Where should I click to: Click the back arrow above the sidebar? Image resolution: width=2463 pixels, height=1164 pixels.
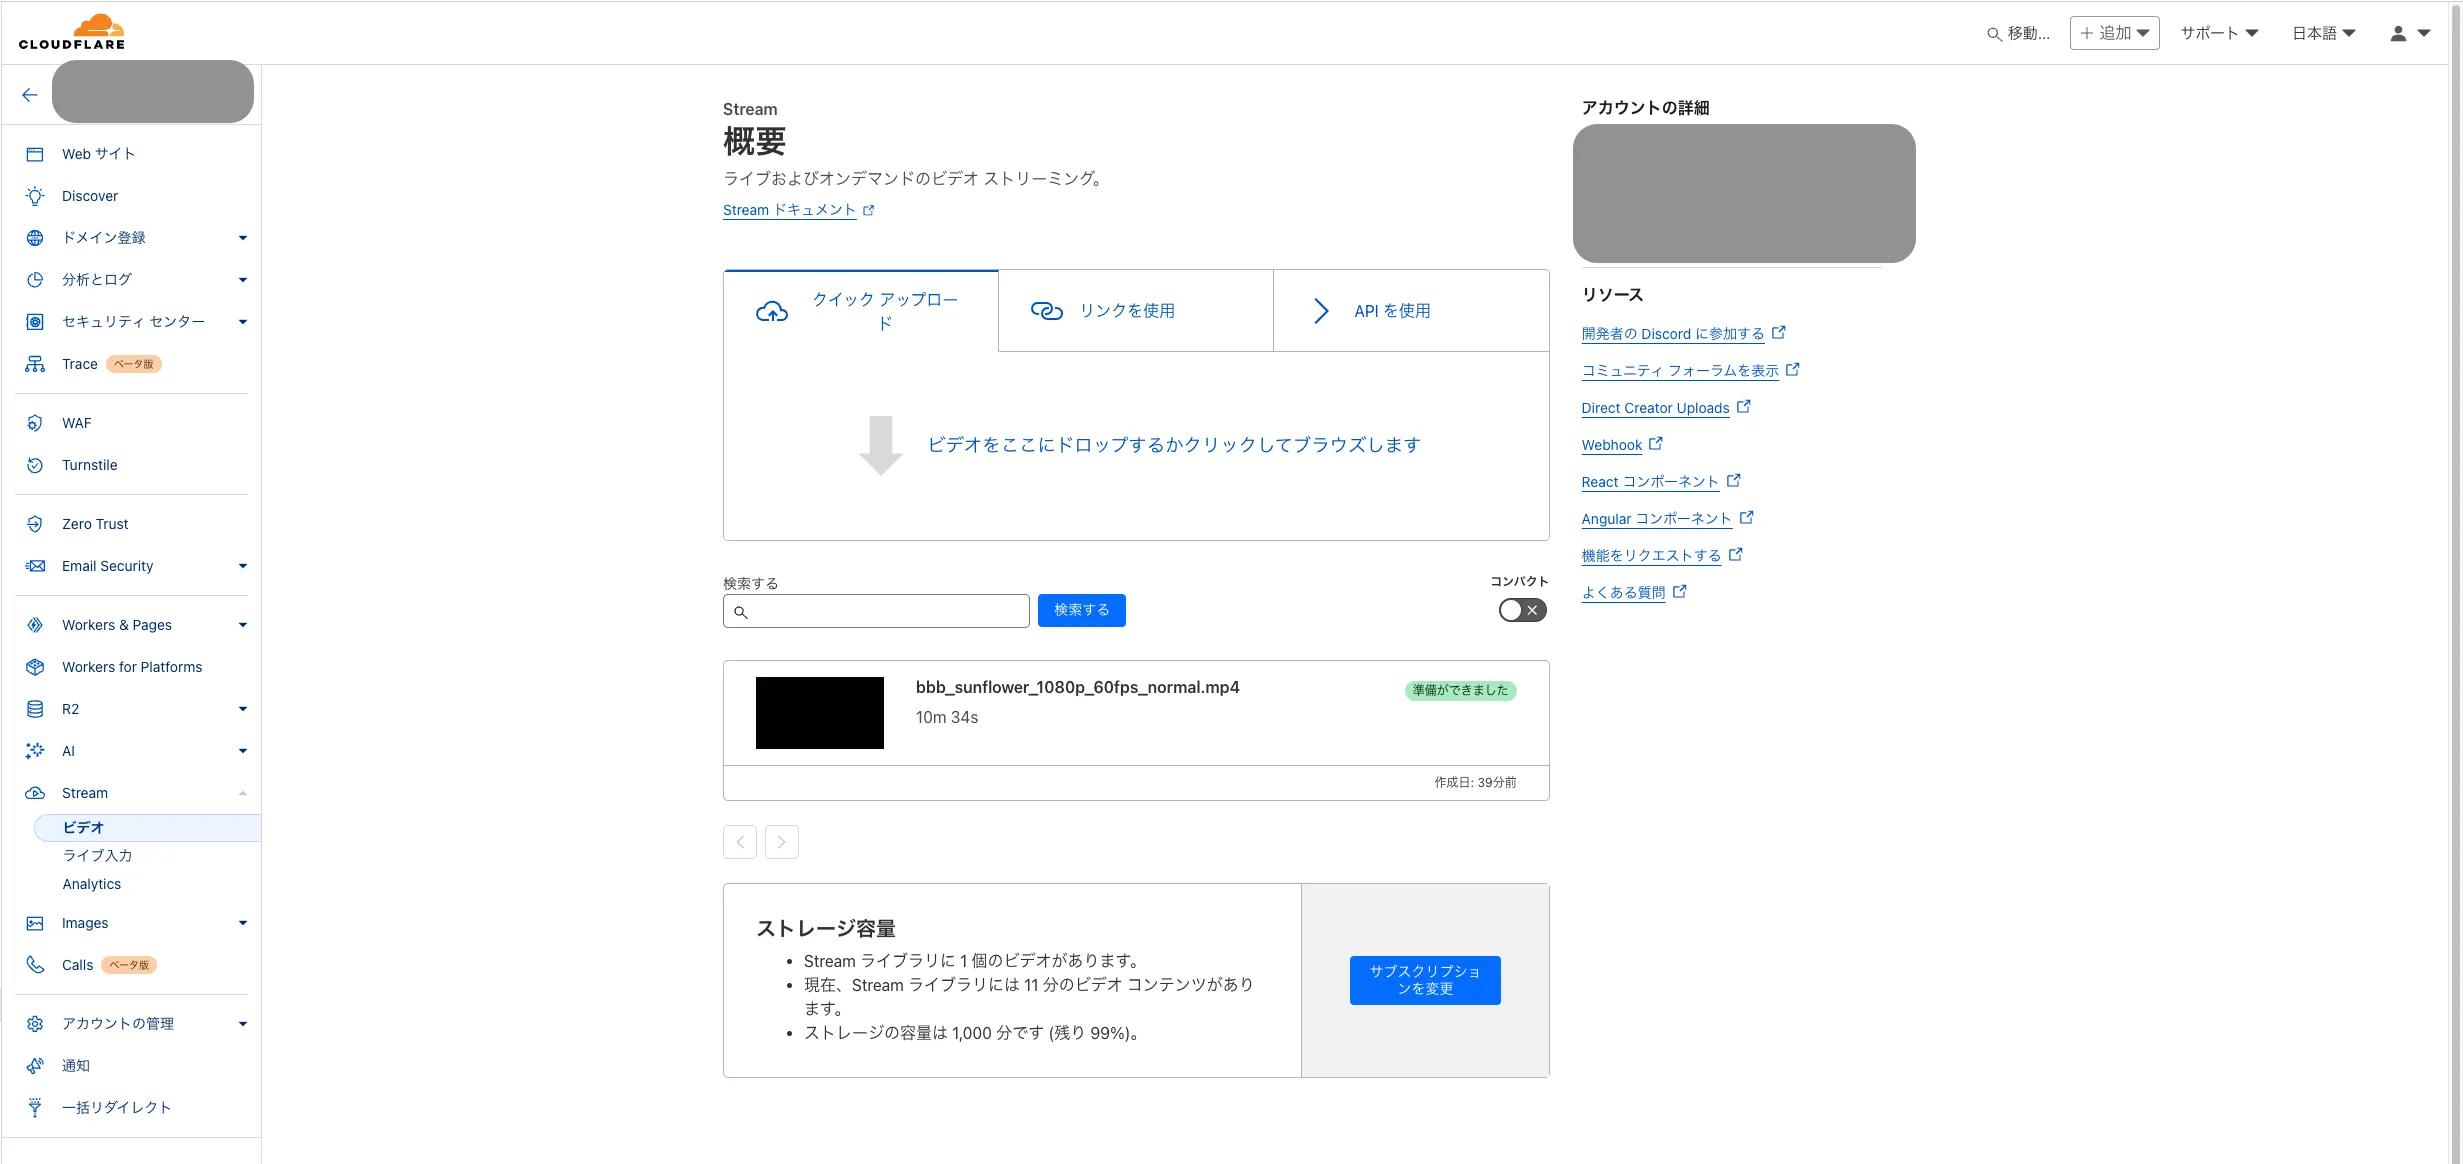tap(28, 94)
